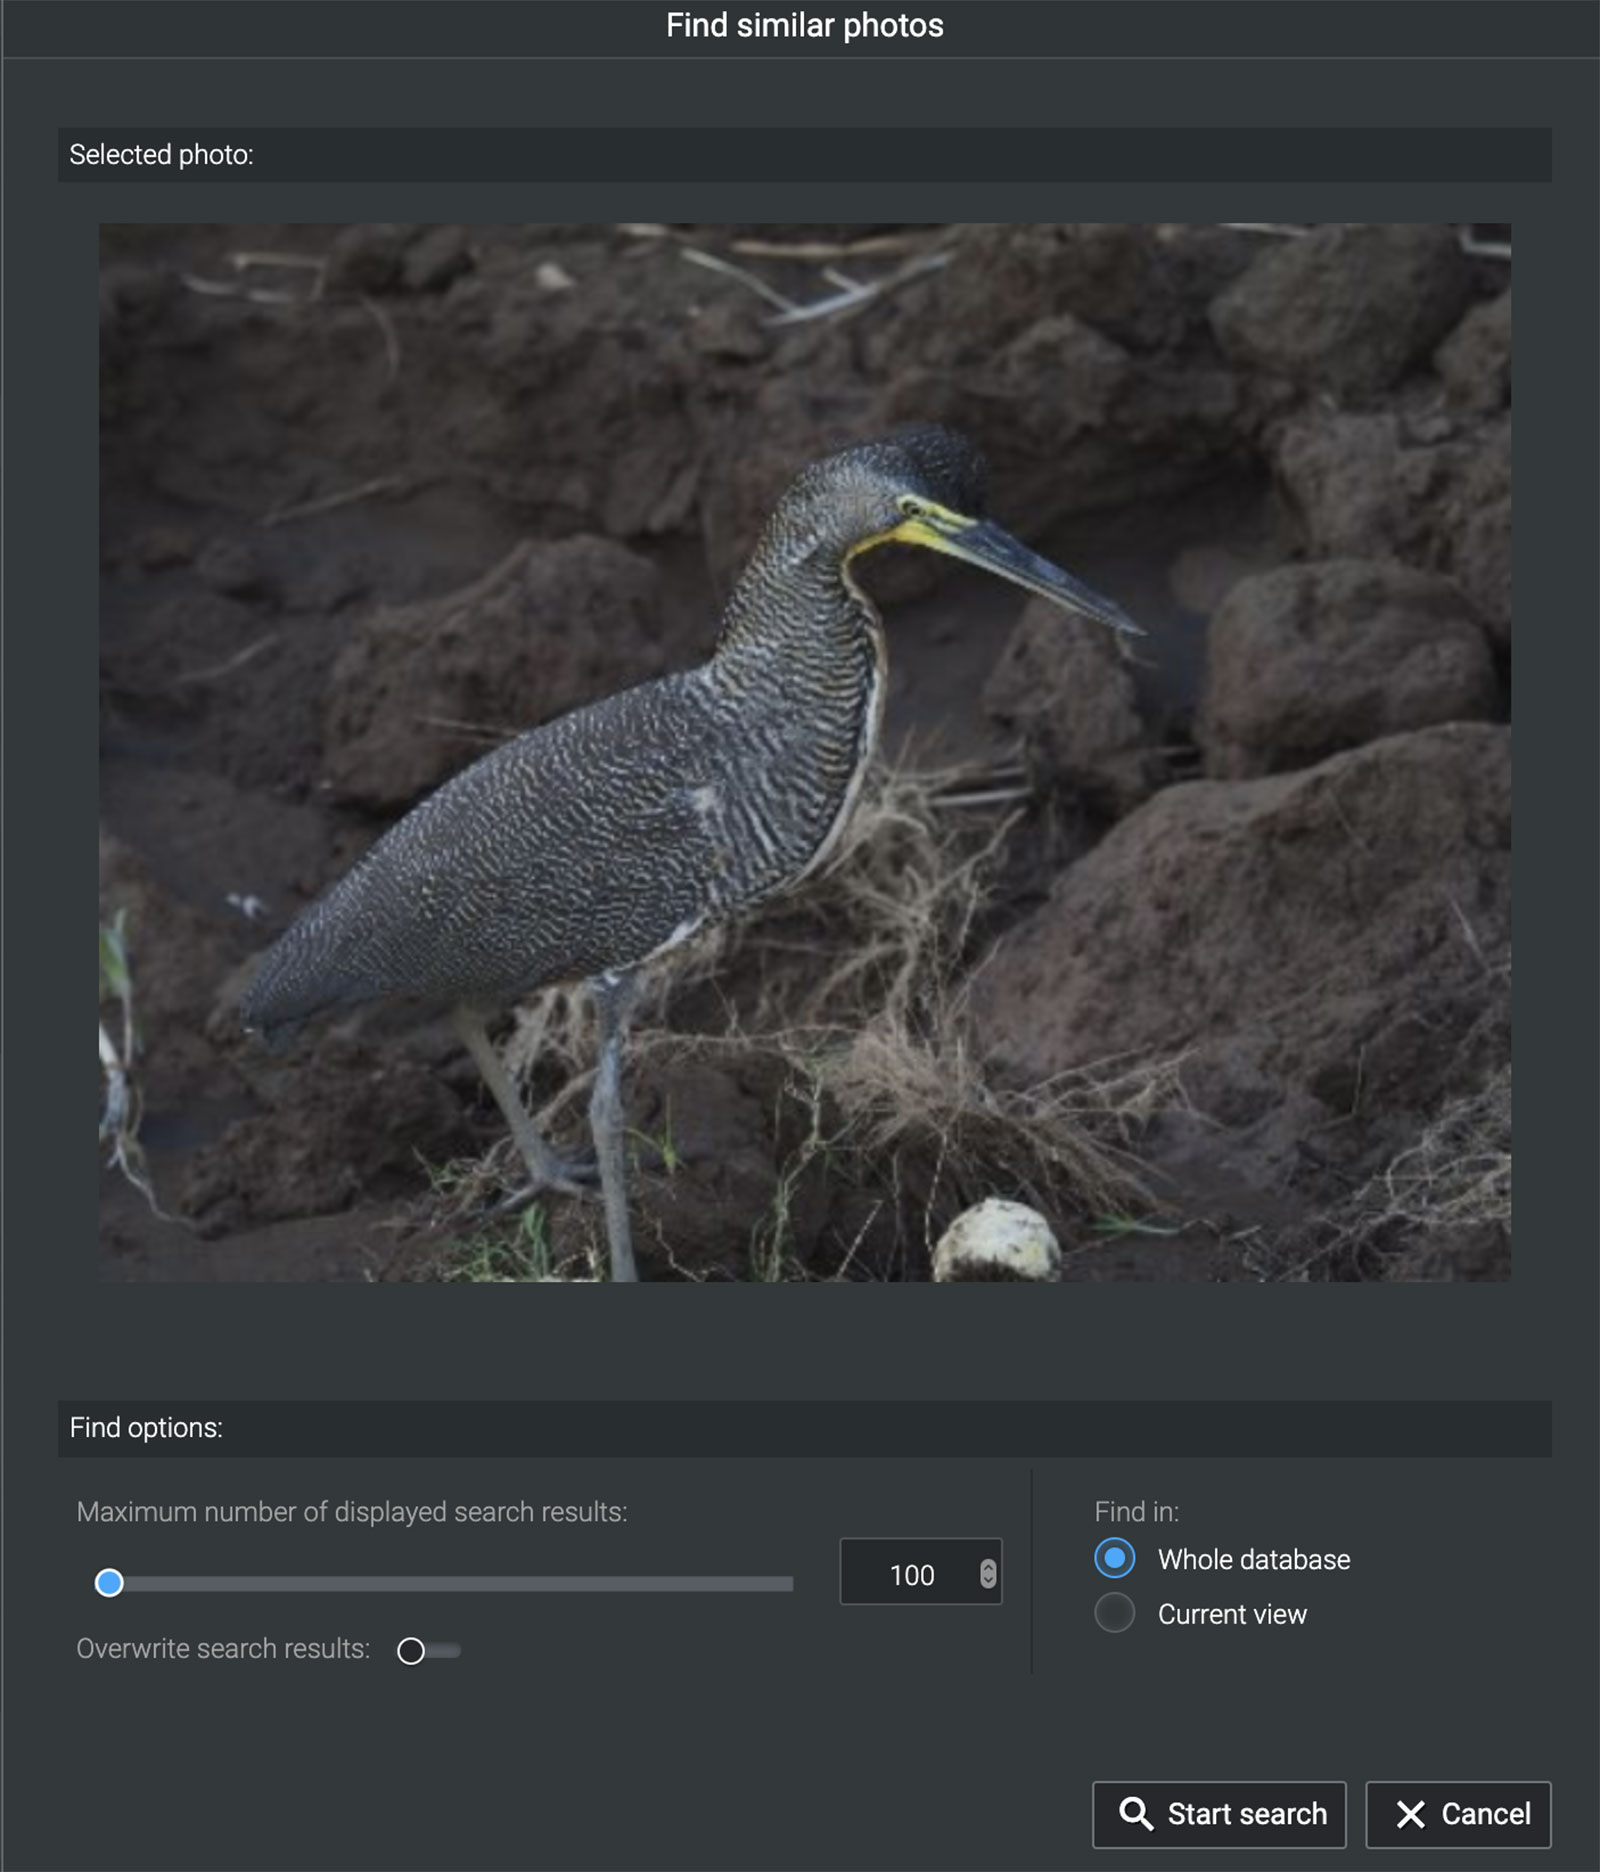Select the Whole database radio button
The width and height of the screenshot is (1600, 1872).
tap(1114, 1558)
